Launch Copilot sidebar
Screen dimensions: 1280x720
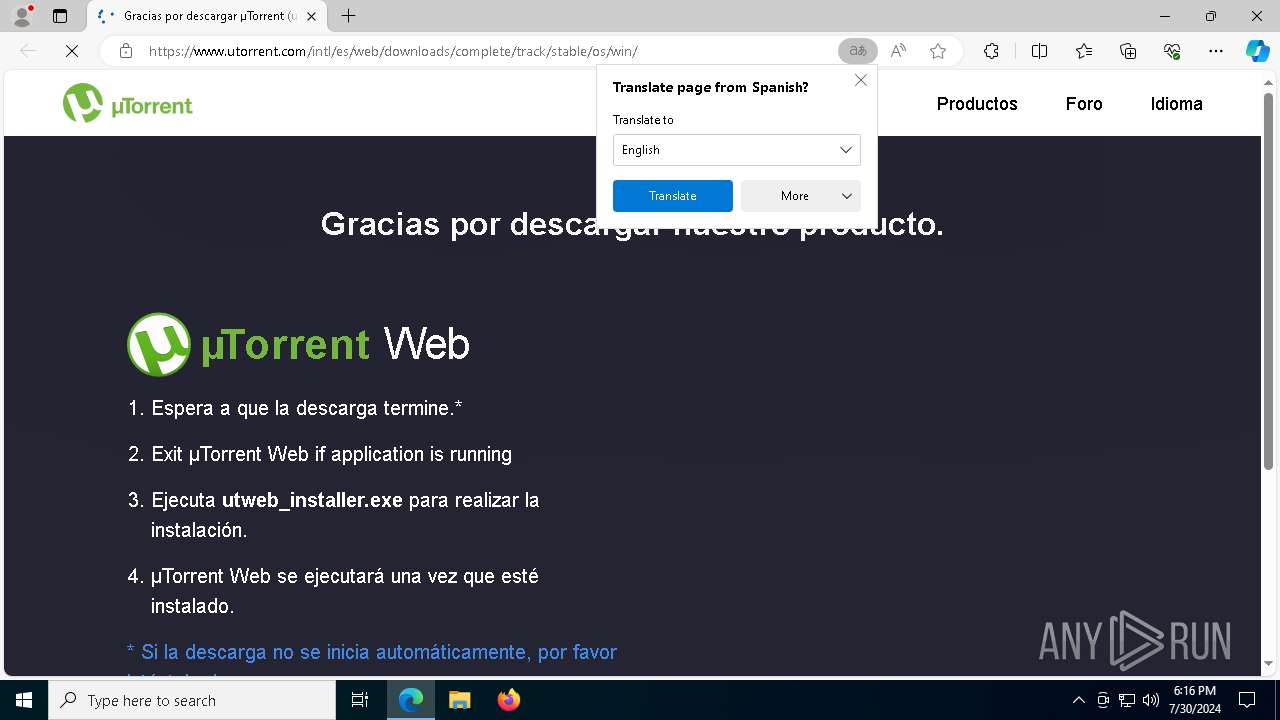(x=1257, y=51)
